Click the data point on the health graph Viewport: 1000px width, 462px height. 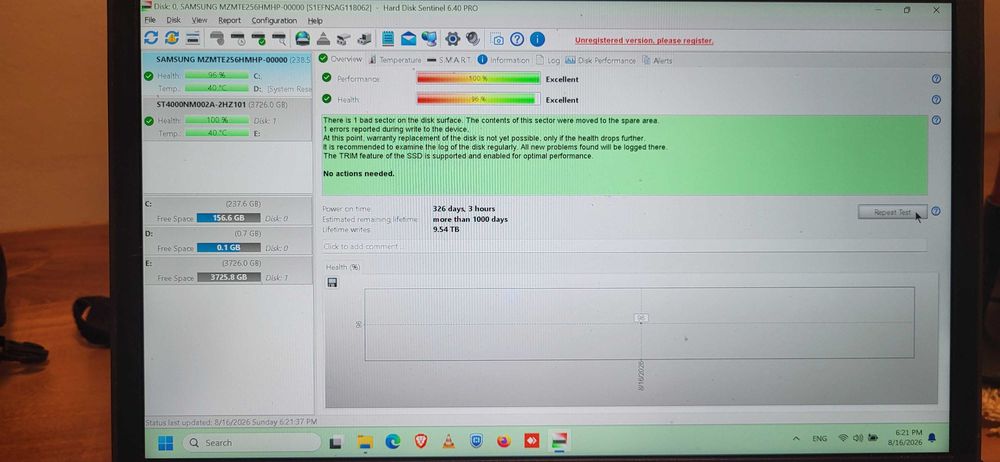(641, 322)
